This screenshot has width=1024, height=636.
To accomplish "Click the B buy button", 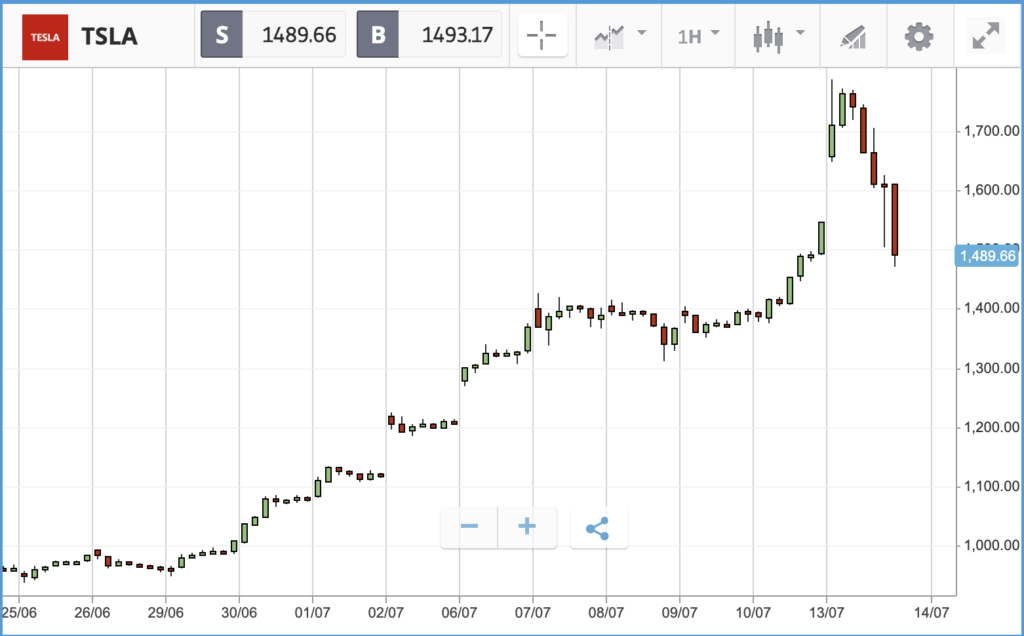I will 378,34.
